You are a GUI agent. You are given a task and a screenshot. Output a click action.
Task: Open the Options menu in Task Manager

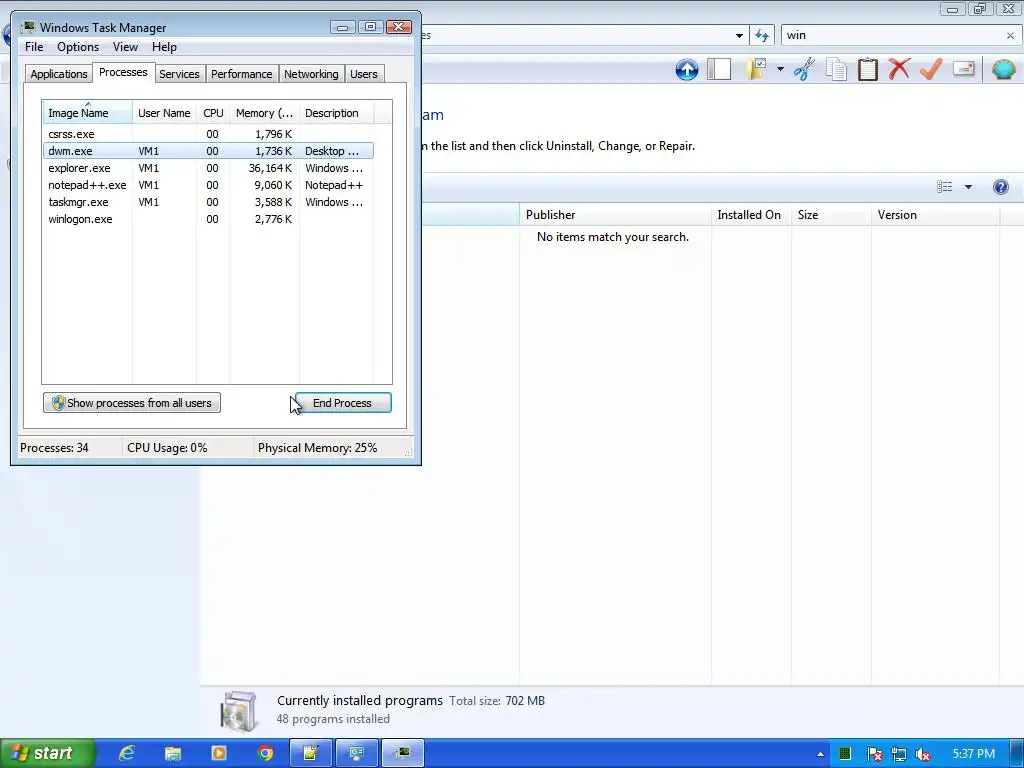78,47
